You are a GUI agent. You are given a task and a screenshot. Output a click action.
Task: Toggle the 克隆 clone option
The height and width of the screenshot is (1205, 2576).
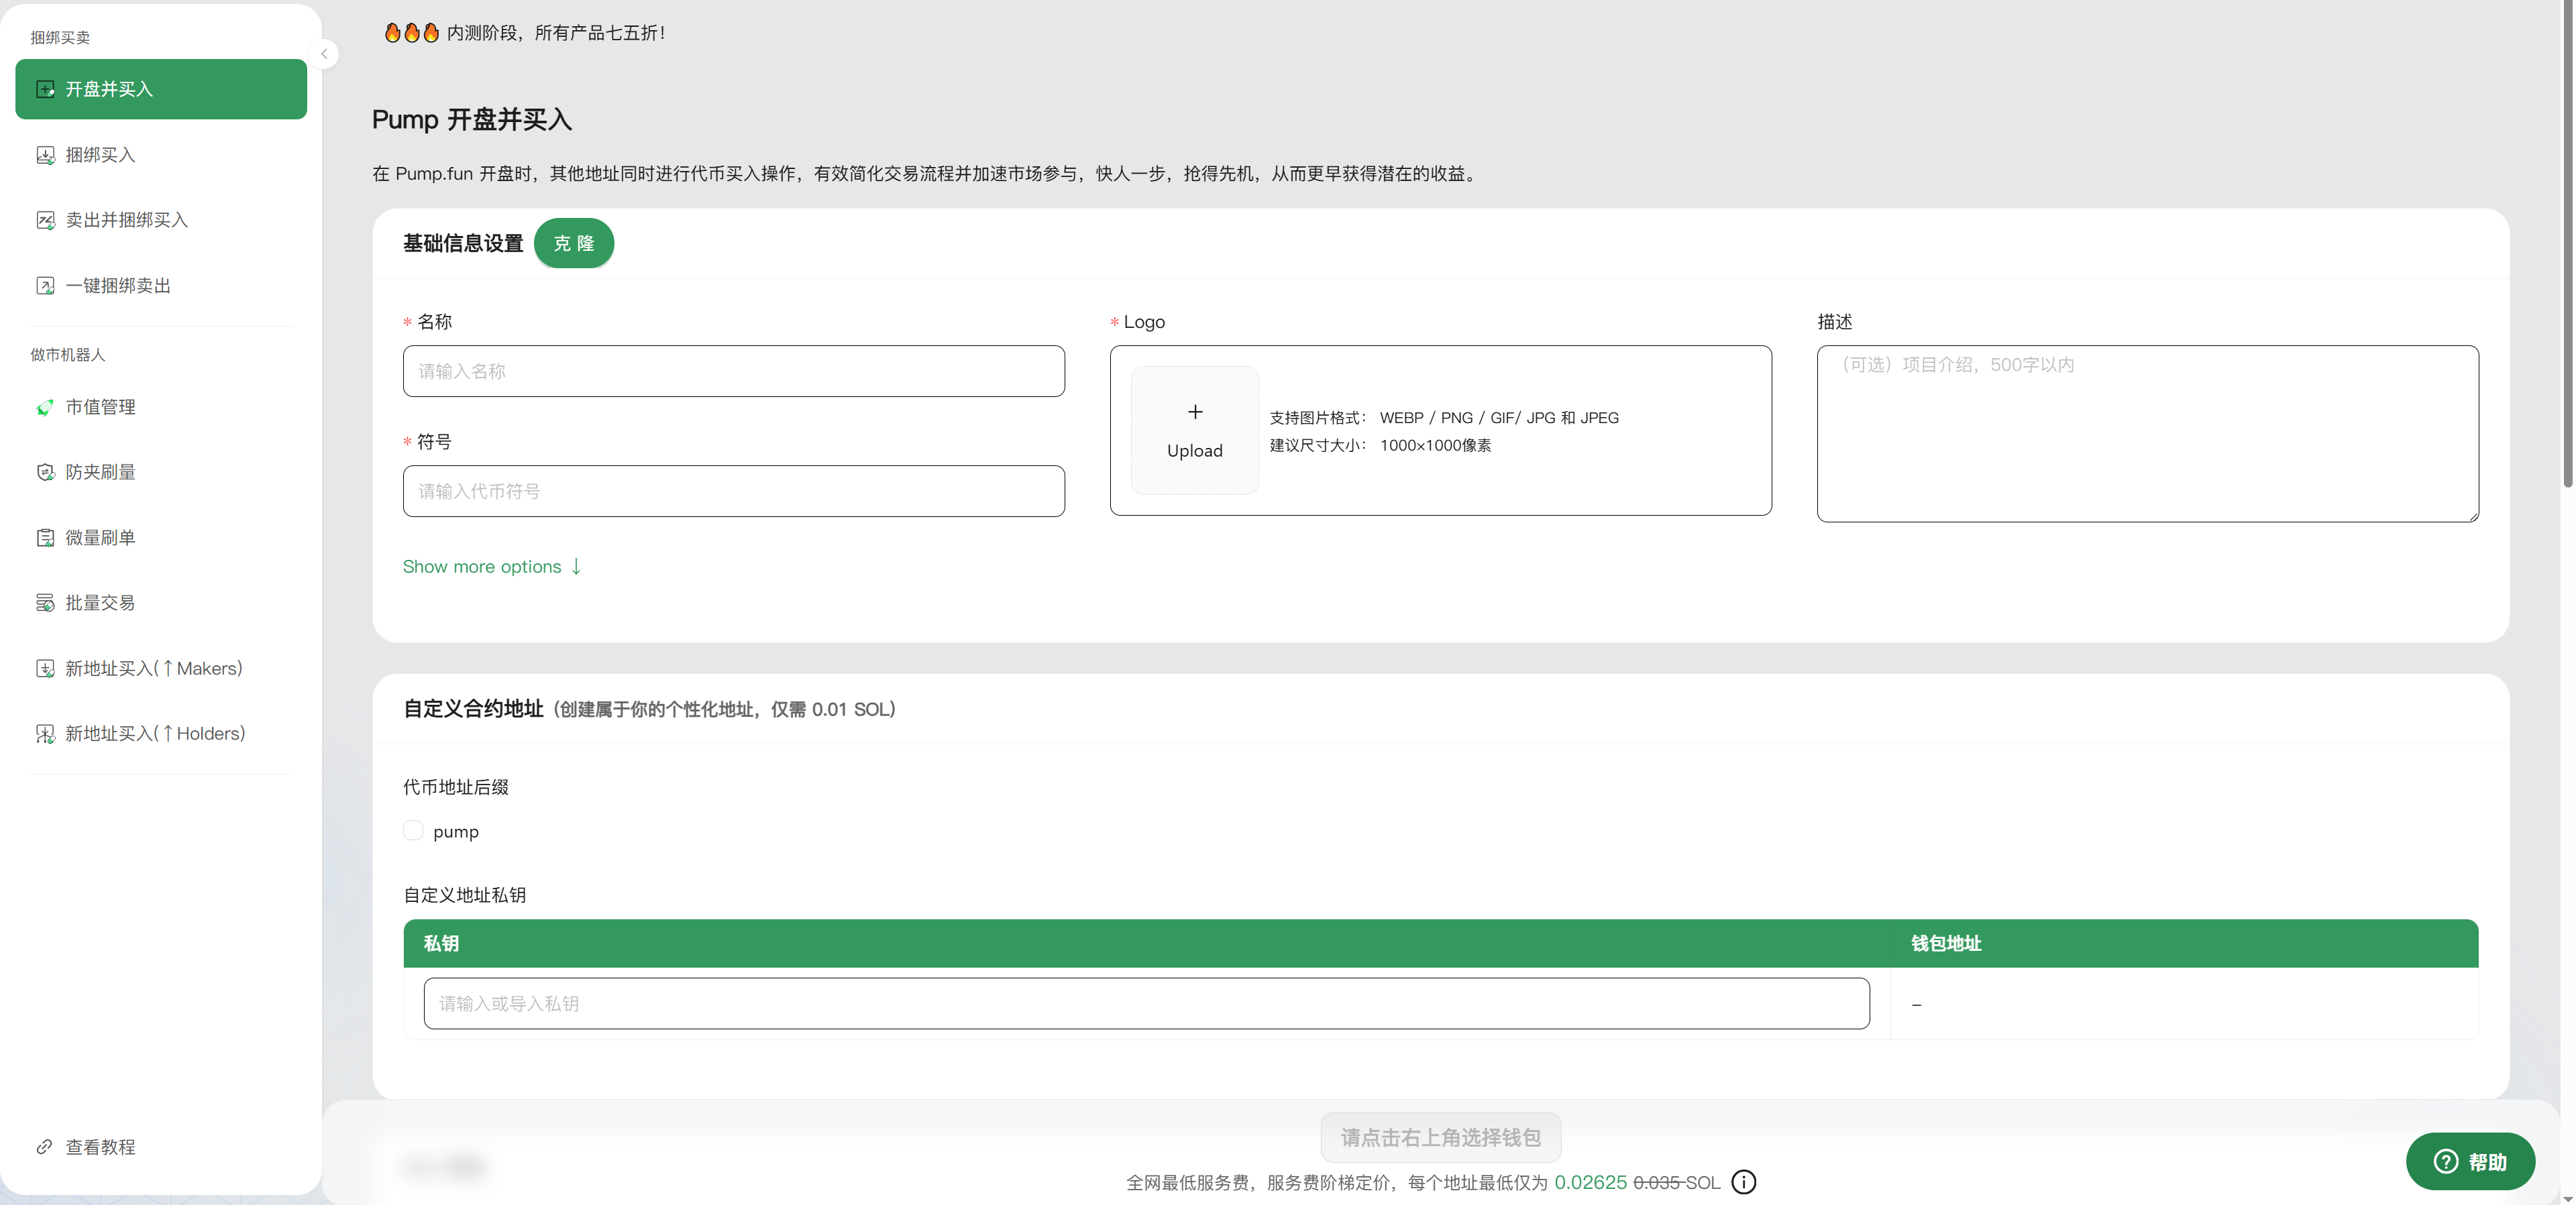[x=574, y=243]
